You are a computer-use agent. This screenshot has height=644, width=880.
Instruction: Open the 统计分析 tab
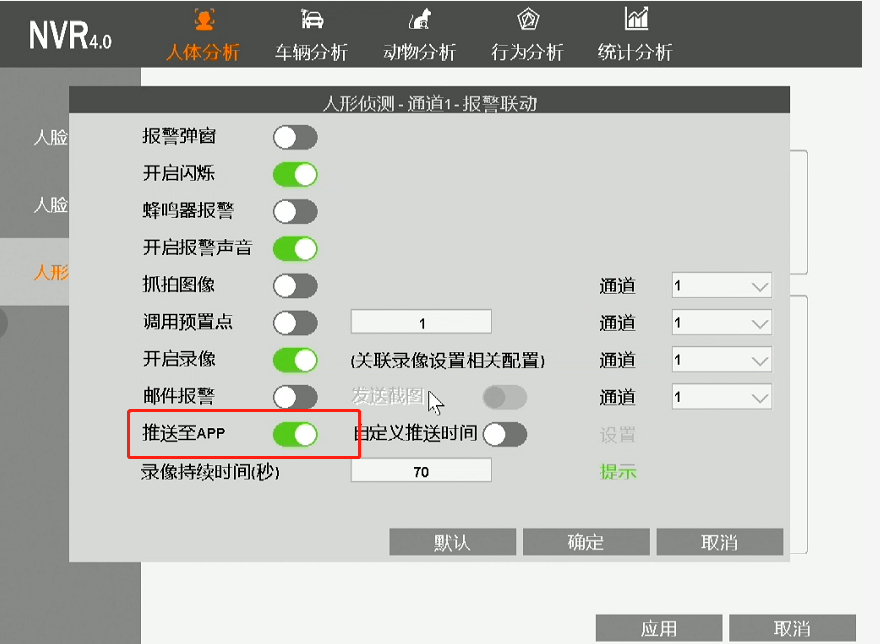coord(635,52)
